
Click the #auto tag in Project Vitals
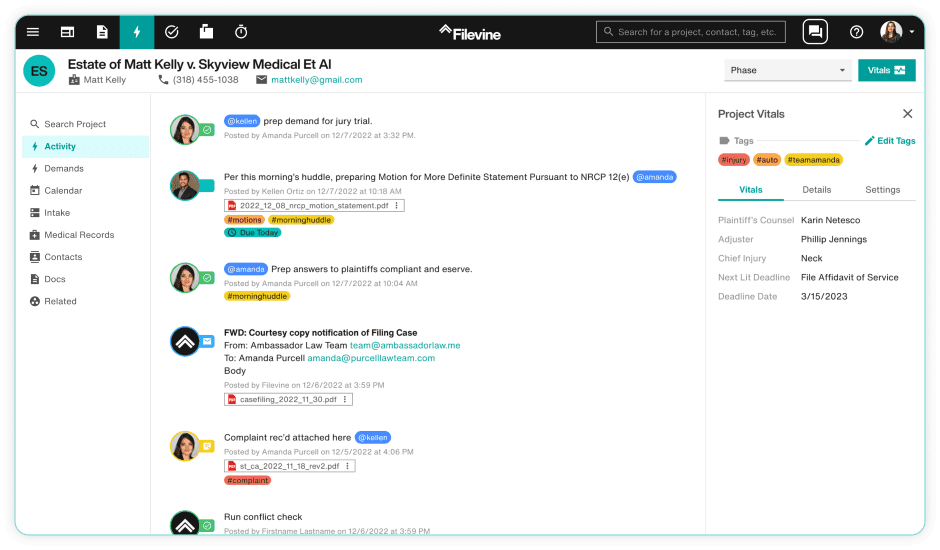(x=767, y=160)
